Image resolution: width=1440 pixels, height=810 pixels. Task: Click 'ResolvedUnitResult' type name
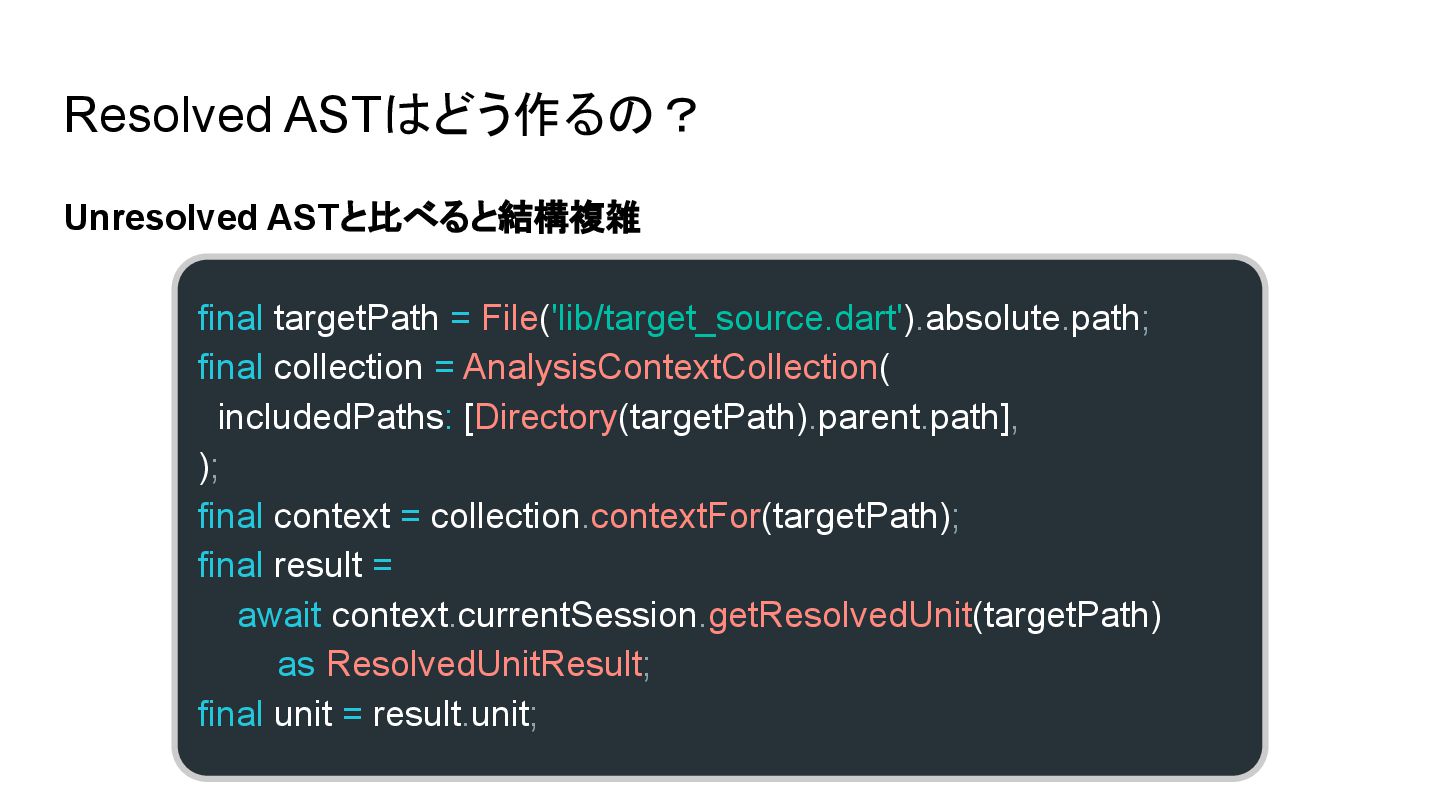[484, 664]
